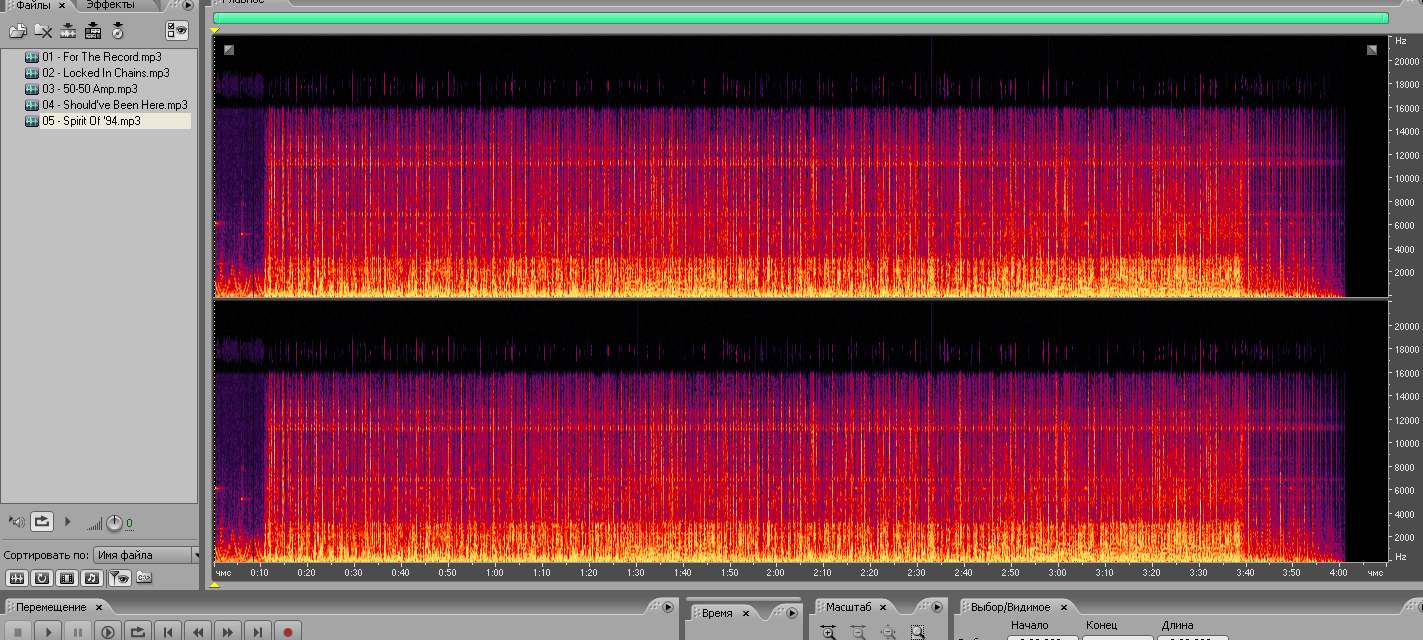
Task: Close the Выбор/Видимое panel
Action: 1064,607
